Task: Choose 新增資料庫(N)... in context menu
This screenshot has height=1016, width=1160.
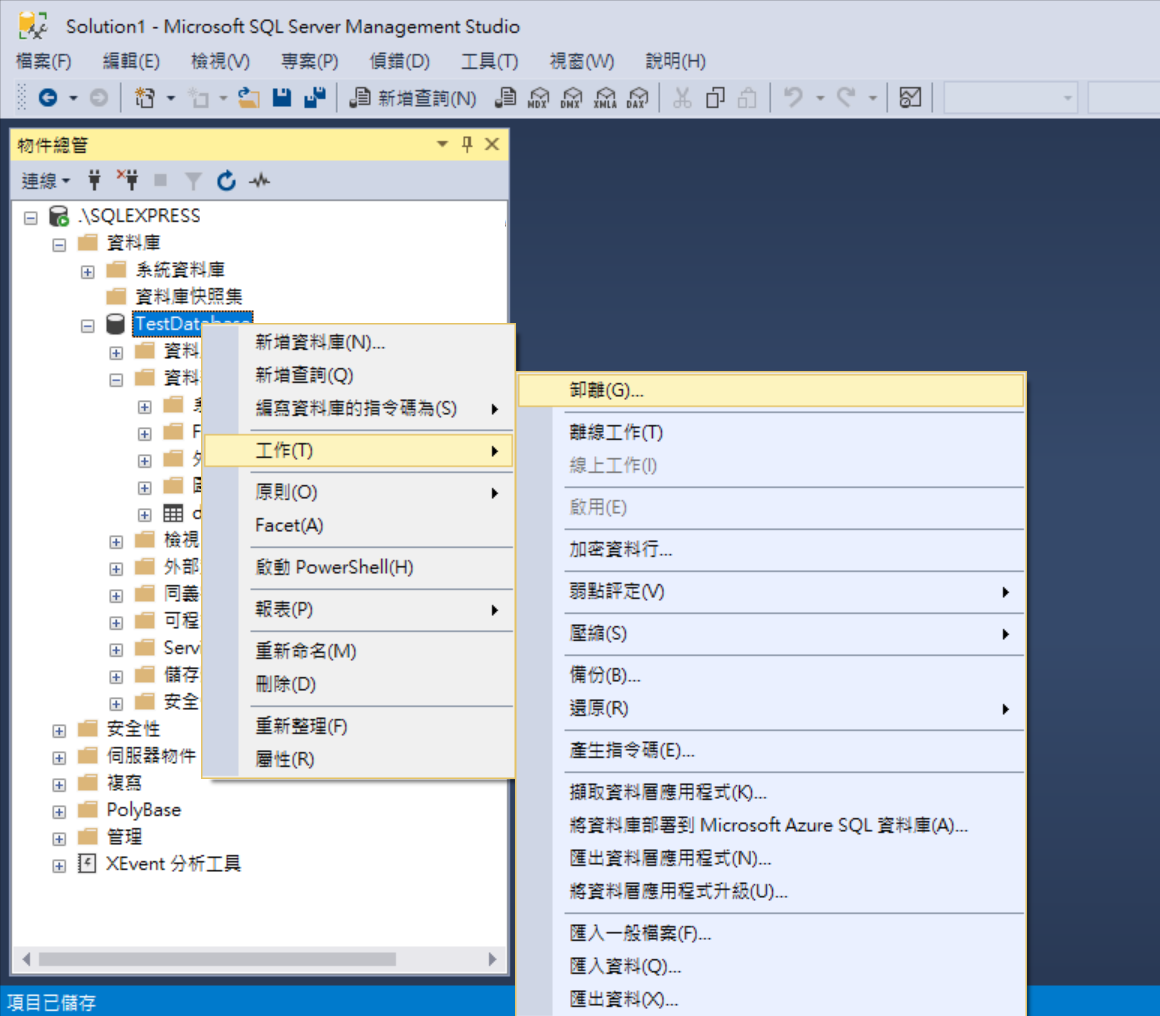Action: 358,342
